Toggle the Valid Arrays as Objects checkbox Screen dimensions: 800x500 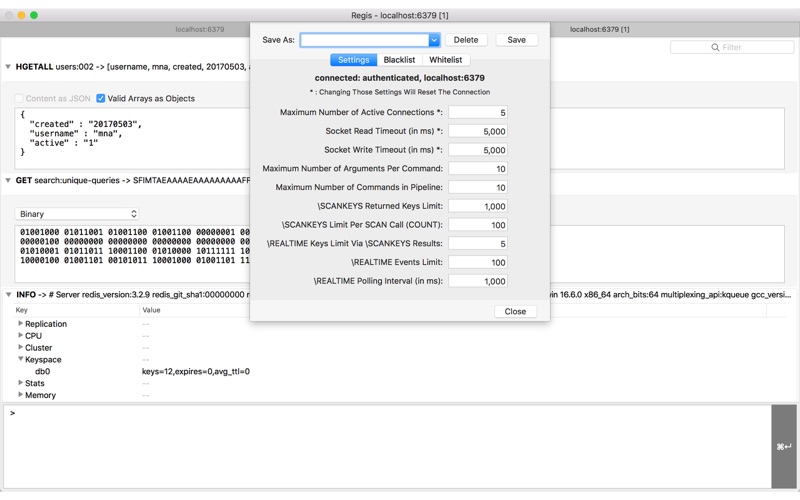click(101, 98)
